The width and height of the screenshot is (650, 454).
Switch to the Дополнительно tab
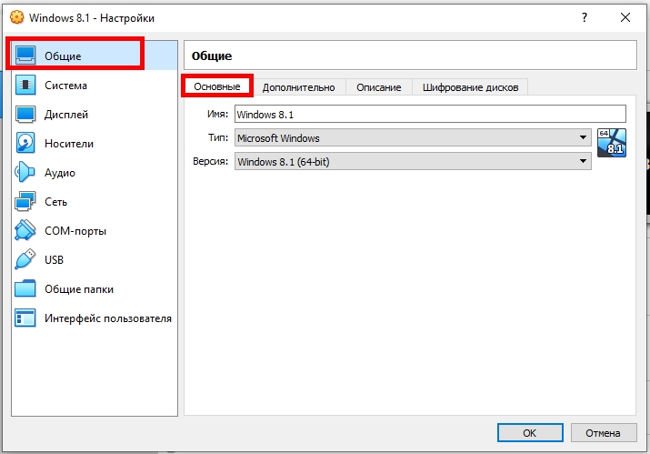coord(298,87)
